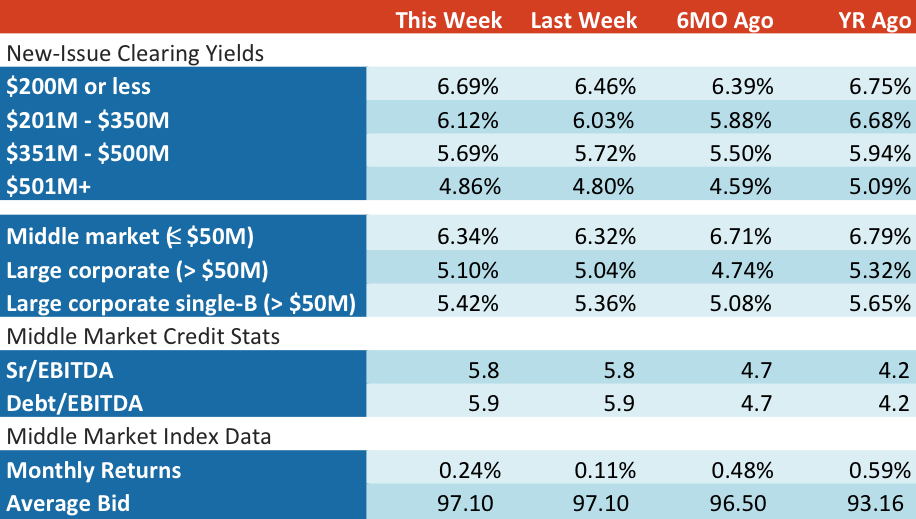The image size is (916, 519).
Task: Select the 'YR Ago' column header
Action: [x=874, y=20]
